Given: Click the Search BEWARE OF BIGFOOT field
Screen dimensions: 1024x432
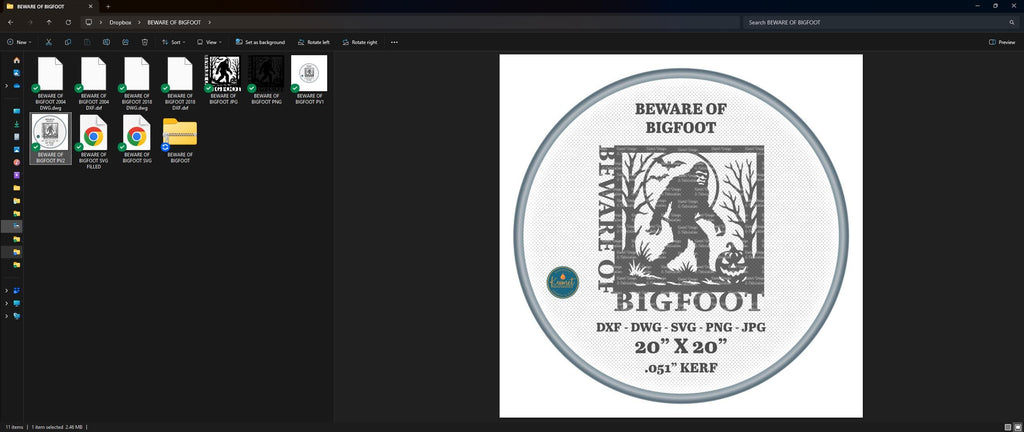Looking at the screenshot, I should pos(880,22).
